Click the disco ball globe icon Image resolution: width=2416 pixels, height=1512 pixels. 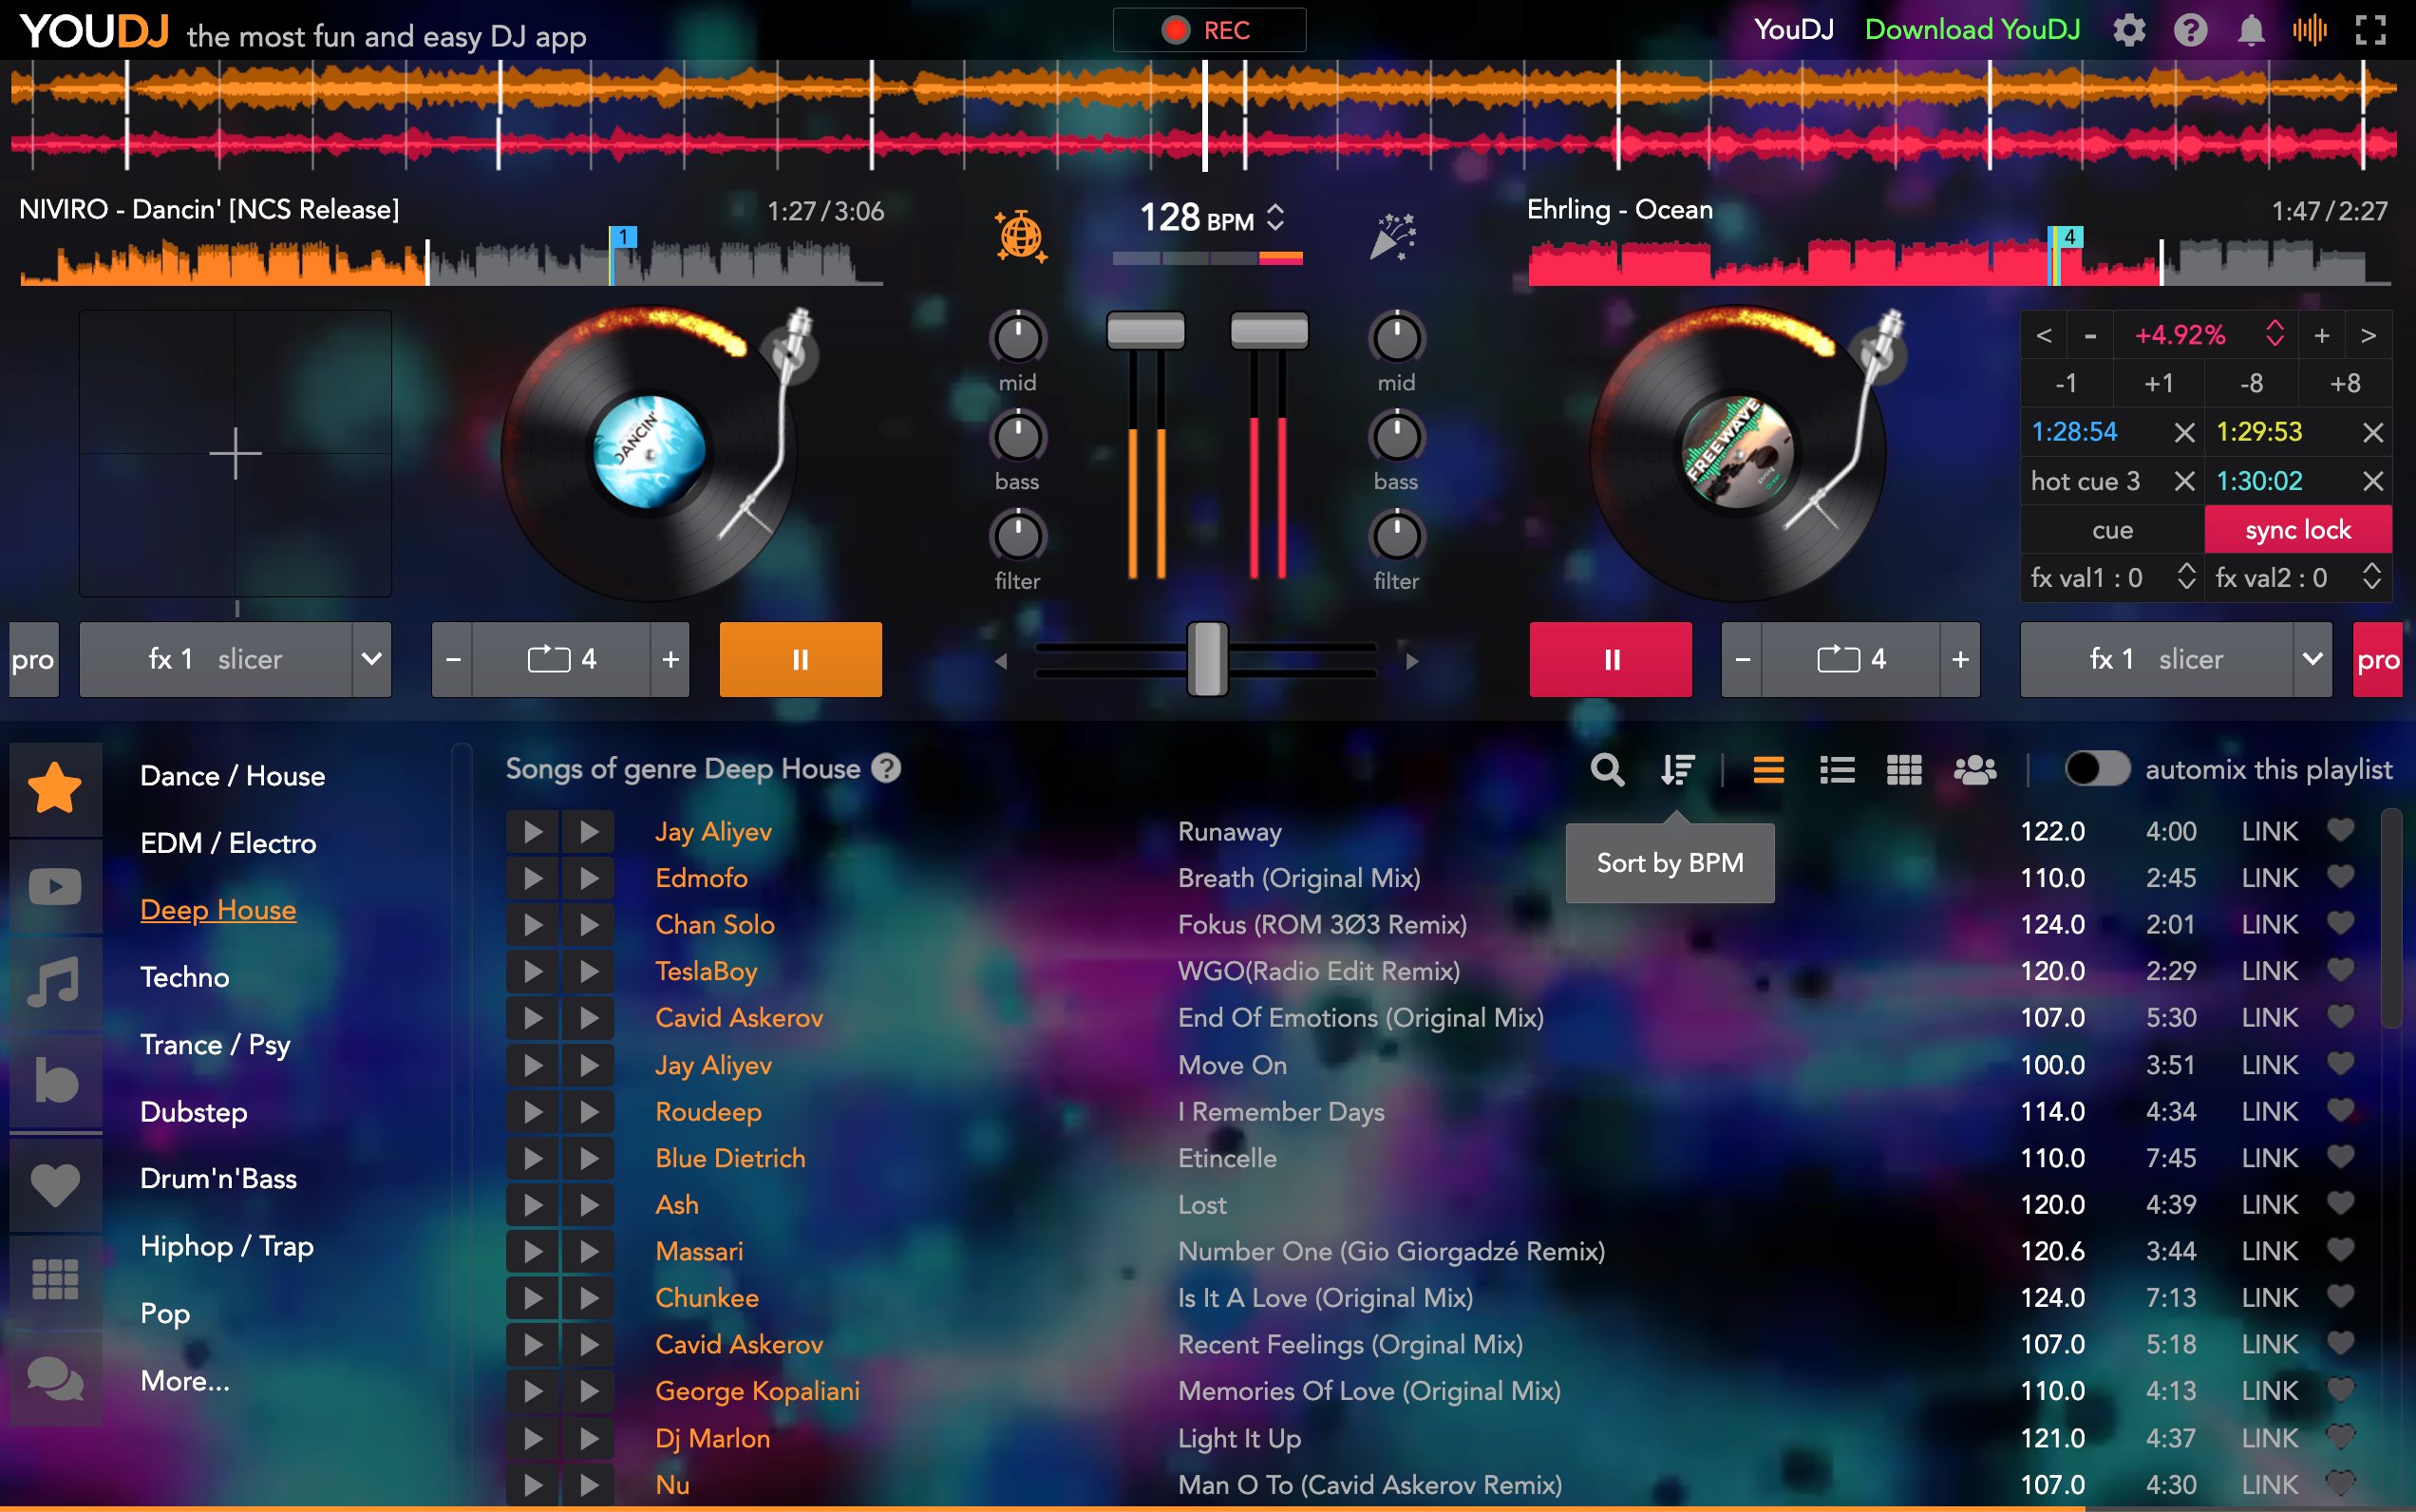pyautogui.click(x=1020, y=237)
